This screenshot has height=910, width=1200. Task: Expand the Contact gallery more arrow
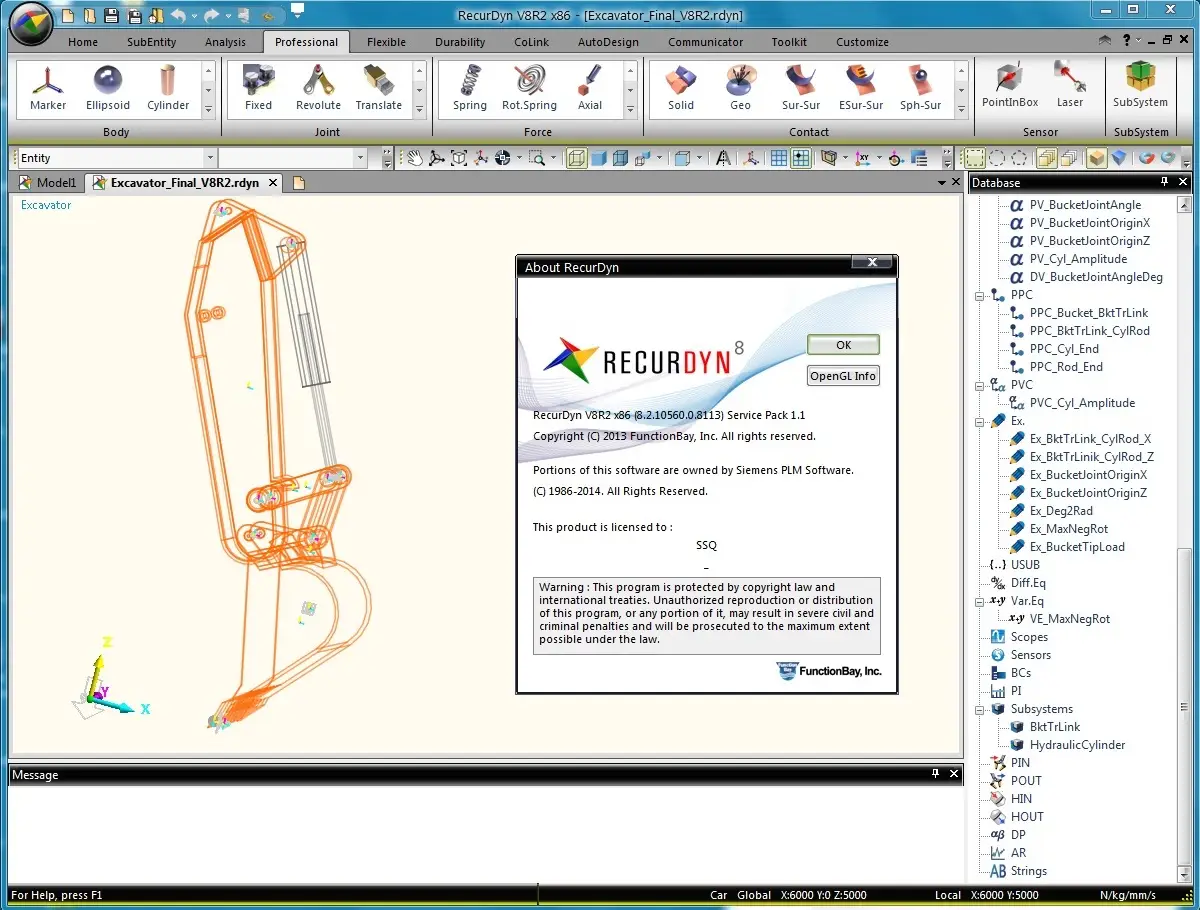(962, 108)
